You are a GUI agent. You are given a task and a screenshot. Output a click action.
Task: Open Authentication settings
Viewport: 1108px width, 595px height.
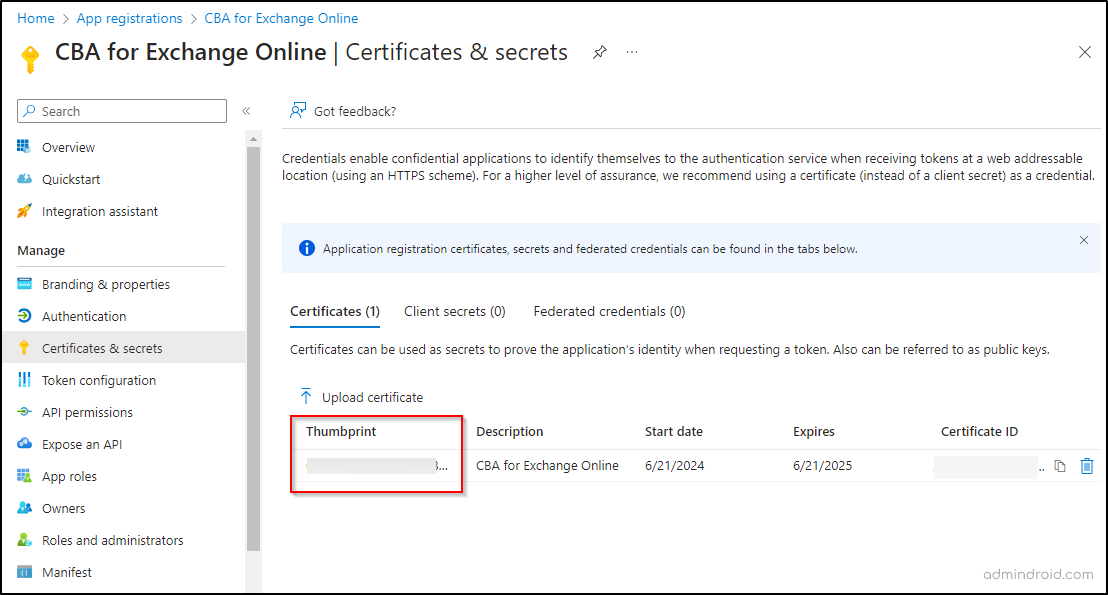pos(81,316)
